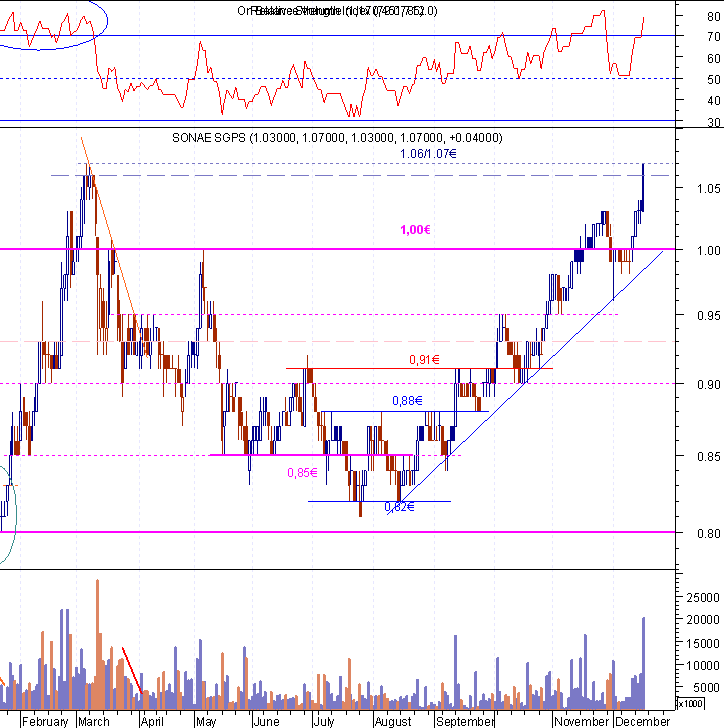The image size is (724, 728).
Task: Click the RSI 40 scale value
Action: coord(714,101)
